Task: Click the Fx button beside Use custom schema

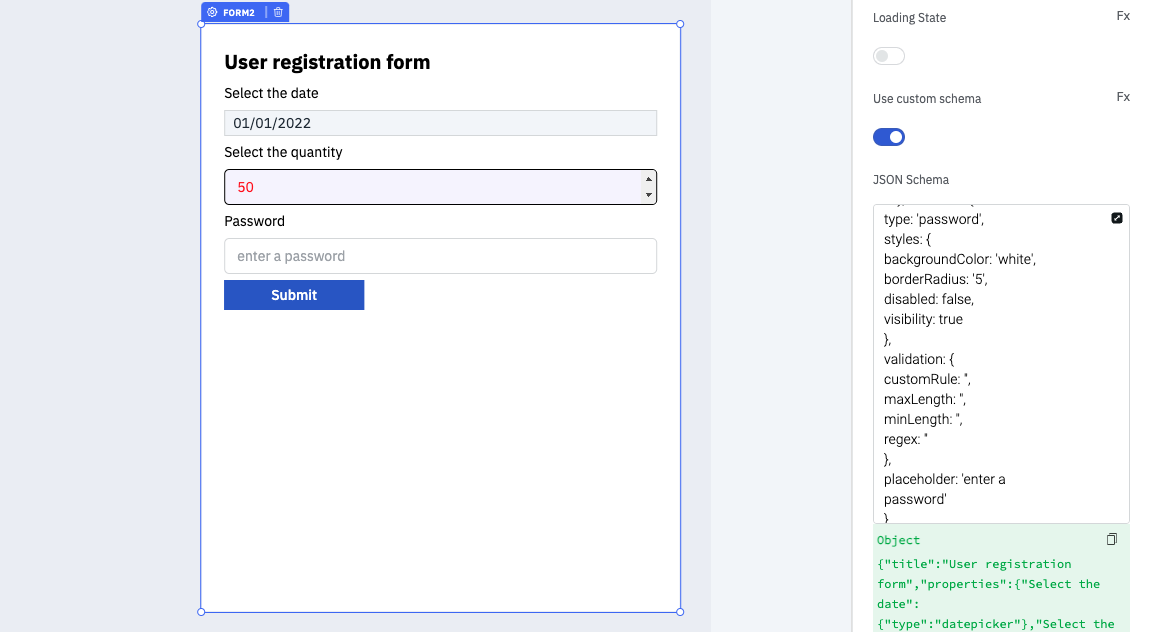Action: coord(1123,97)
